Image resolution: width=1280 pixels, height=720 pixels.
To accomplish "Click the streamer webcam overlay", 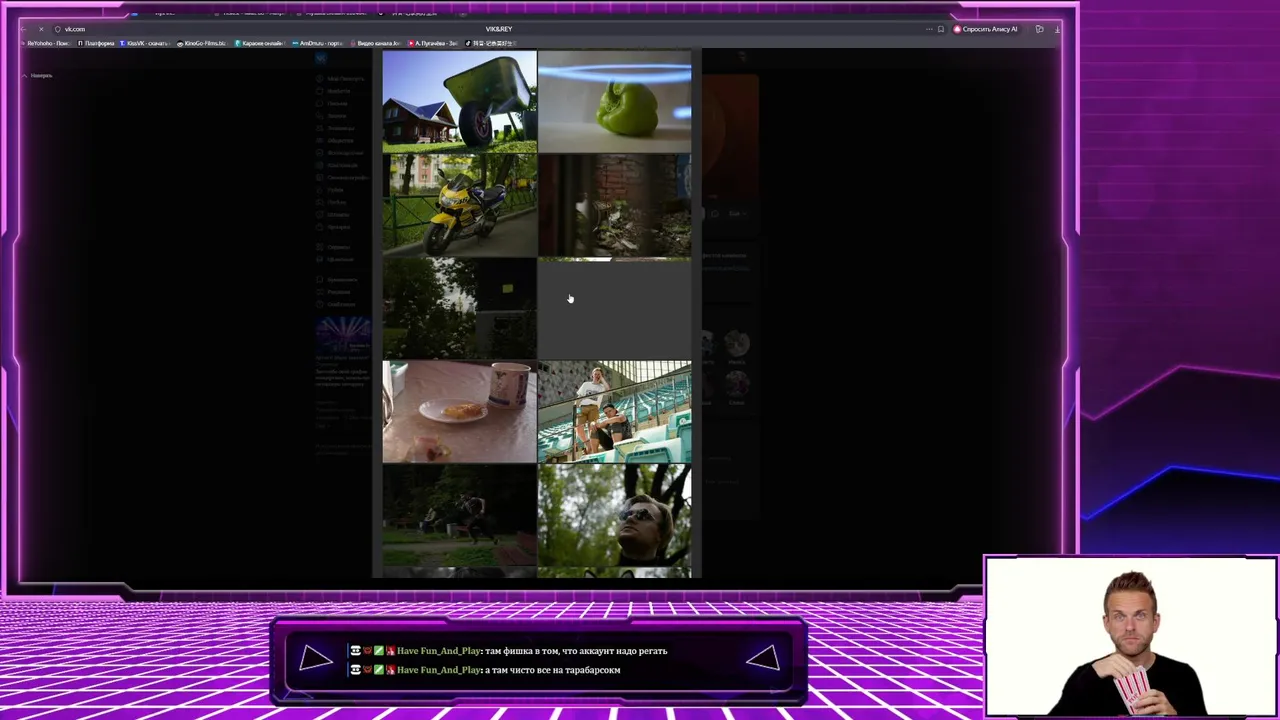I will tap(1131, 637).
